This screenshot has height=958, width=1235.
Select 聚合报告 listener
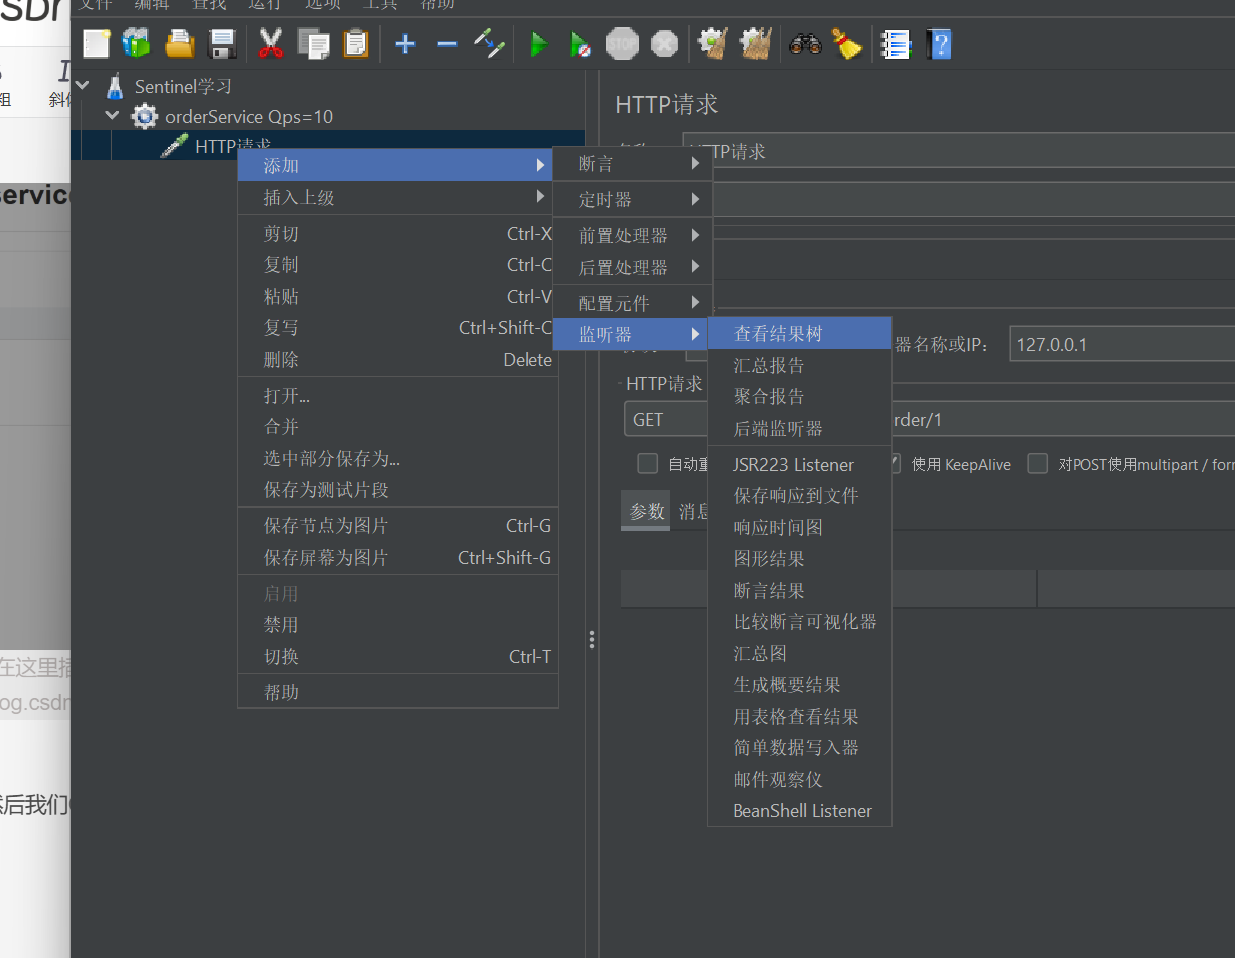click(799, 396)
